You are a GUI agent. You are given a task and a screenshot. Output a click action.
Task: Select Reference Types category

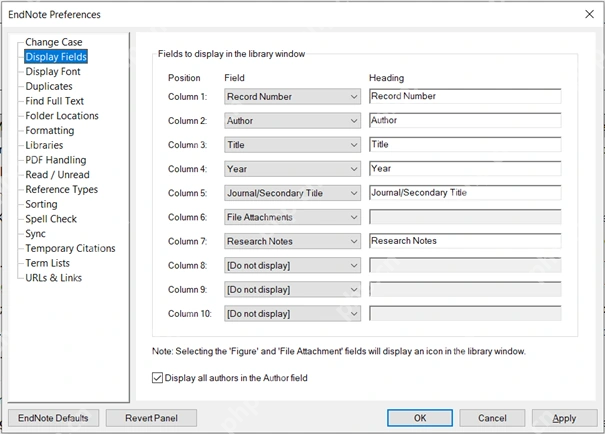point(61,189)
